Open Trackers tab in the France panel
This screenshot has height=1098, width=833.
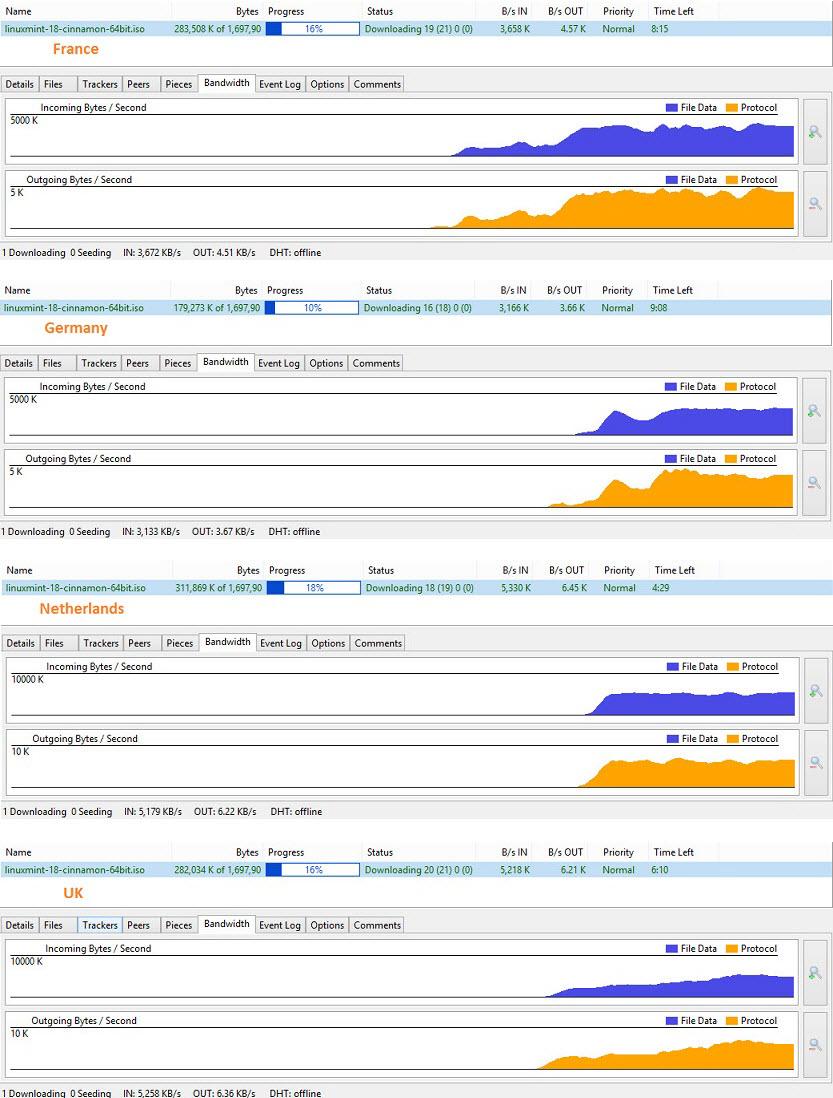[x=100, y=84]
